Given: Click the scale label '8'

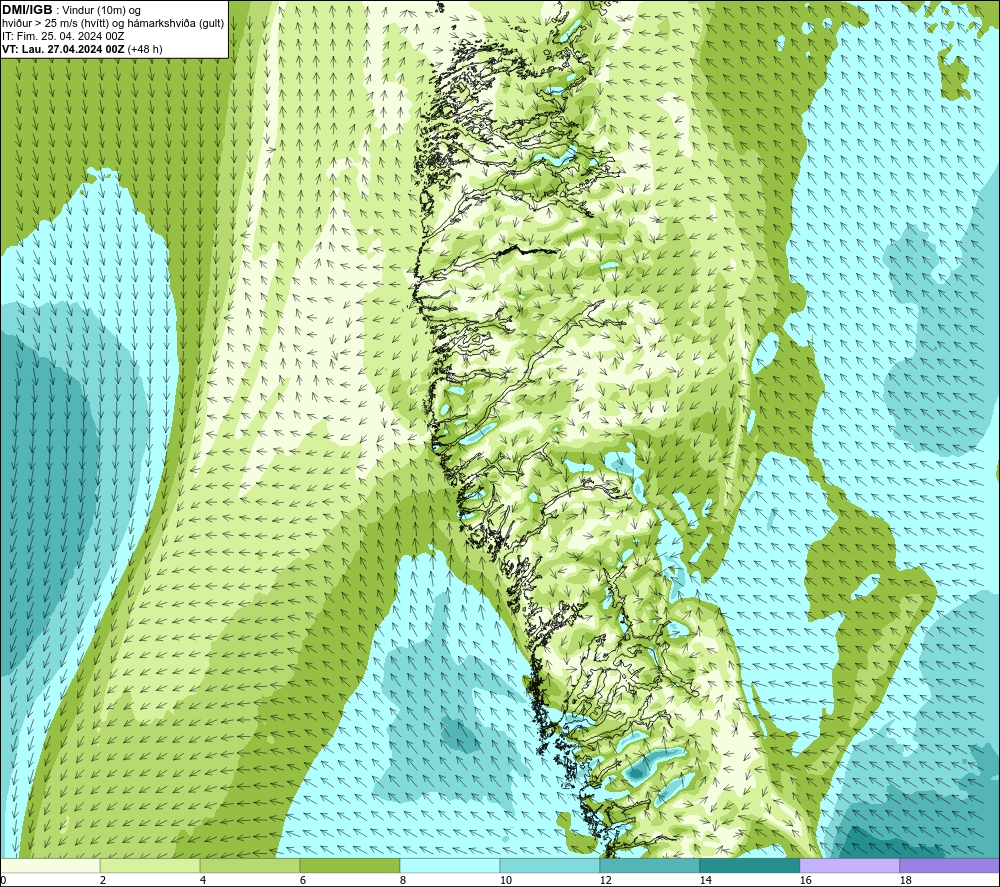Looking at the screenshot, I should (403, 881).
